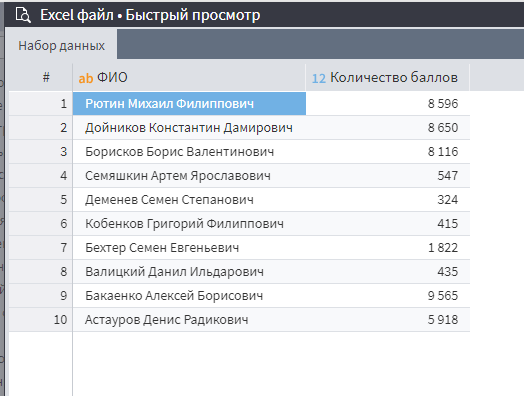Select the Кобенков Григорий Филиппович cell

pyautogui.click(x=189, y=224)
